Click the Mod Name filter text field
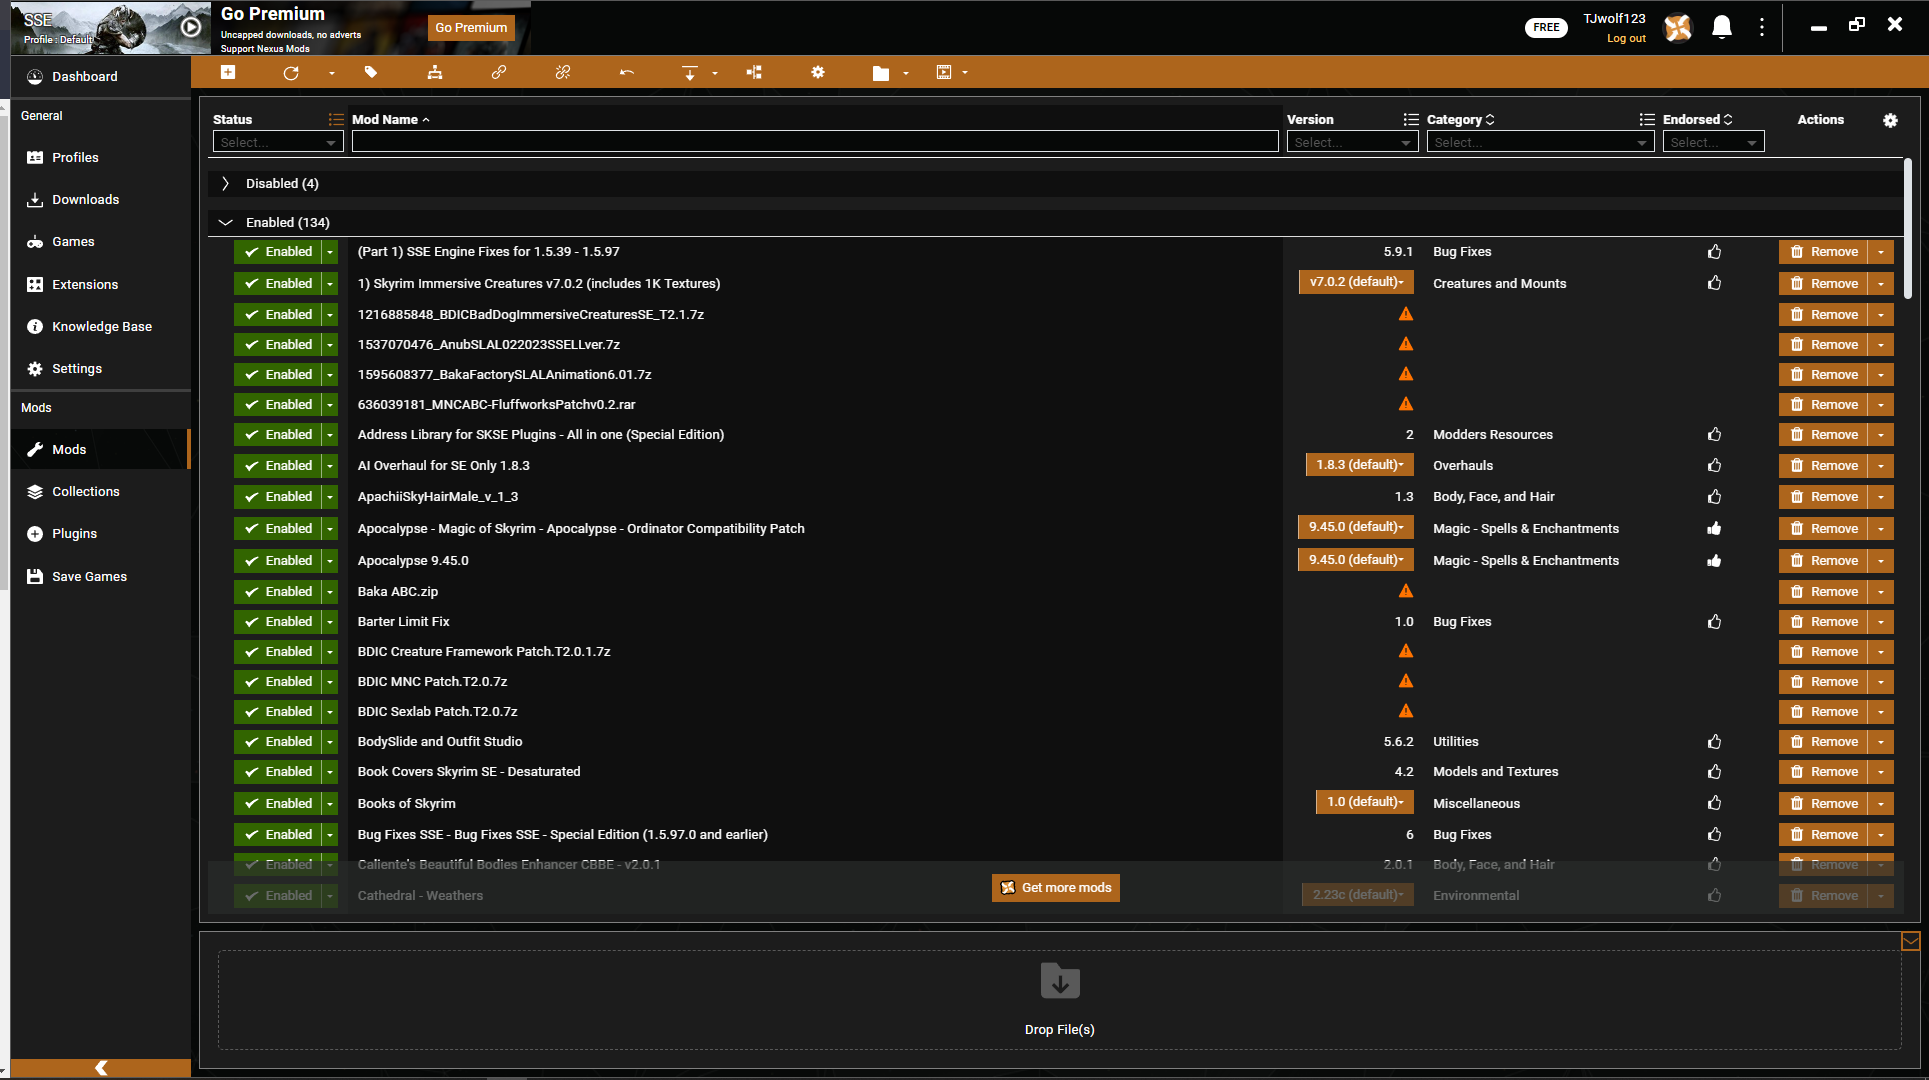Viewport: 1929px width, 1080px height. [815, 142]
